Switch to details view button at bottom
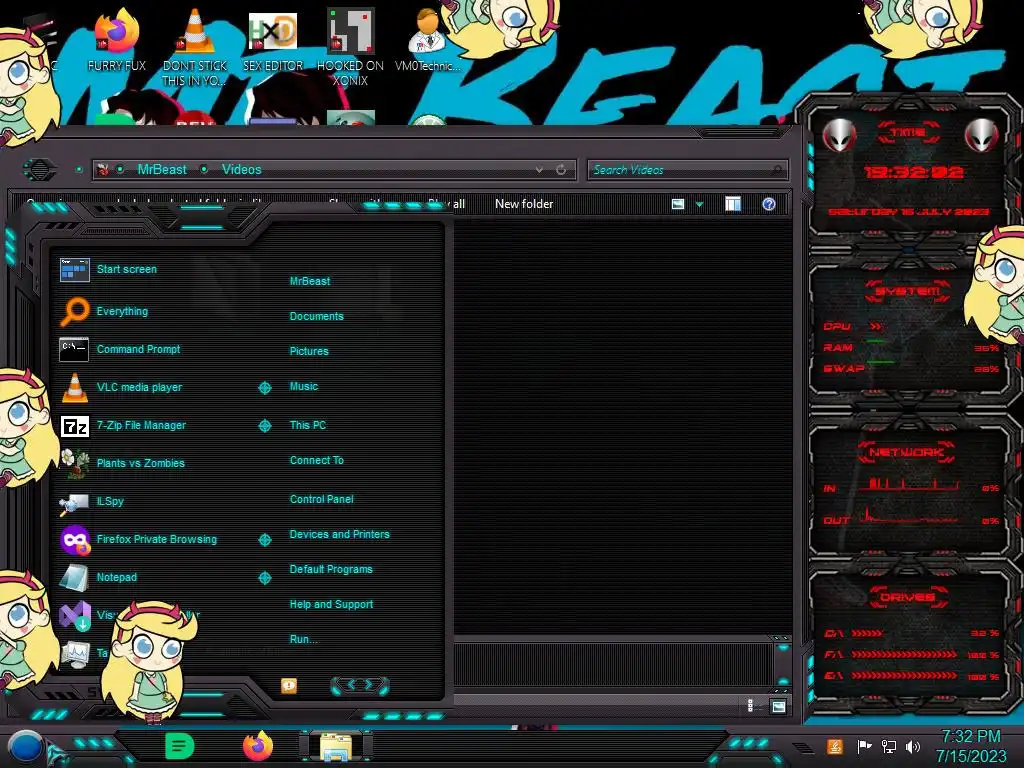 750,705
